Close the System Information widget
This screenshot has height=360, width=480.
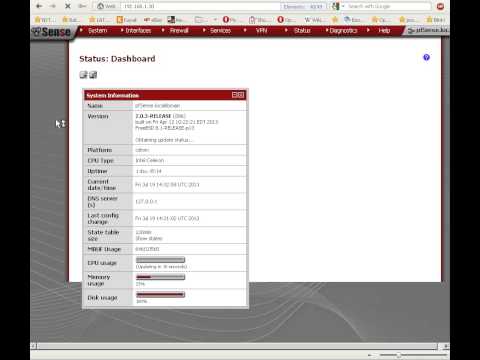[x=241, y=95]
